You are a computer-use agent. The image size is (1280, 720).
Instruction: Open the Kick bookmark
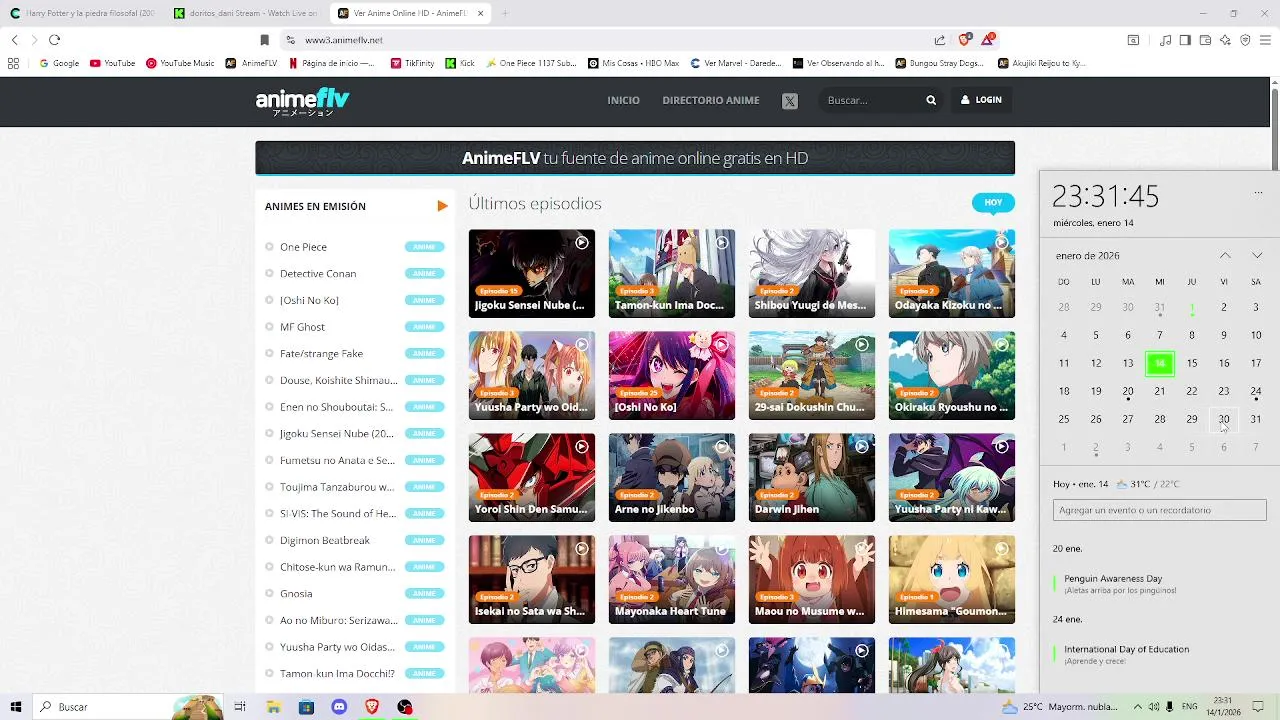[x=460, y=63]
